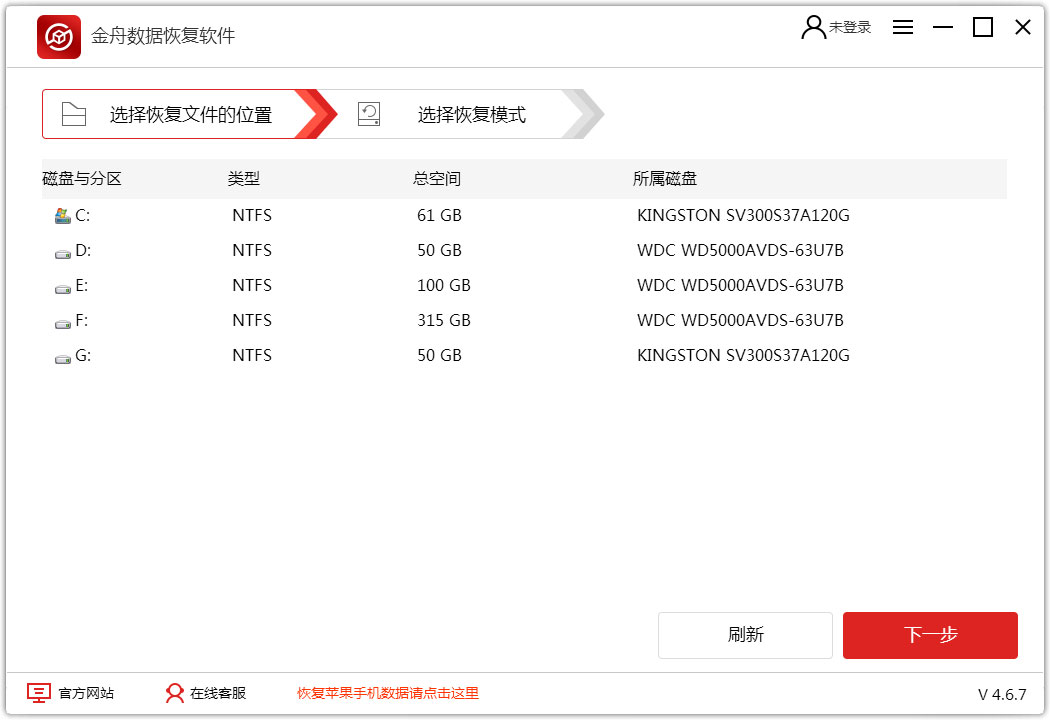This screenshot has width=1050, height=720.
Task: Click the 总空间 column header
Action: click(437, 179)
